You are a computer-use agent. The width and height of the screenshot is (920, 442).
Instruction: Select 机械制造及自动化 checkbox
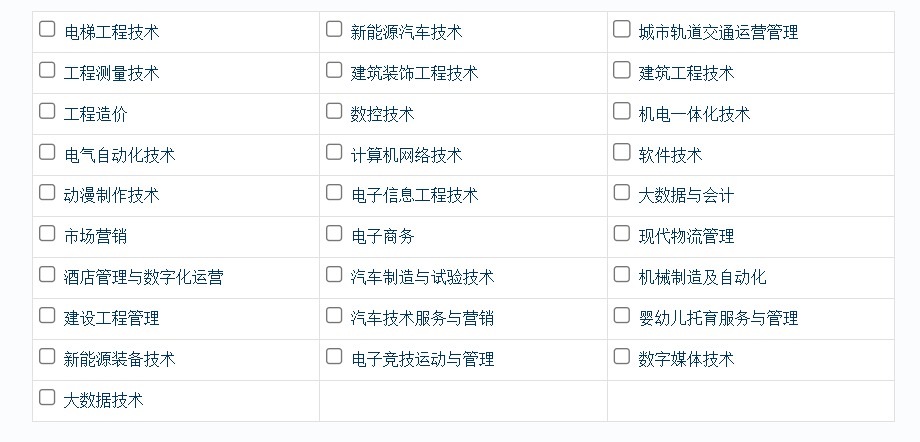[x=621, y=275]
